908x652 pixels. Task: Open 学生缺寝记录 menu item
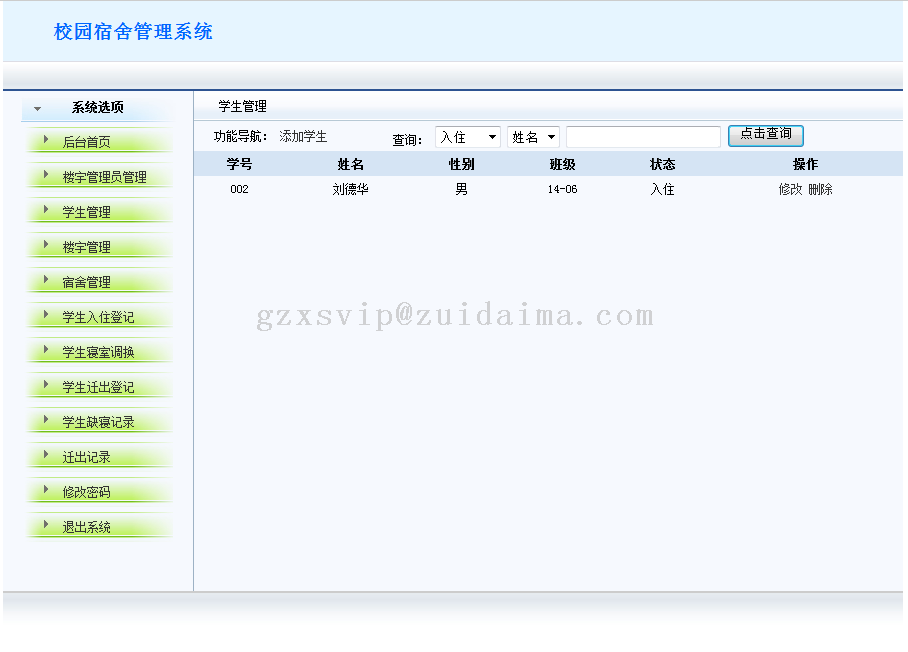98,422
